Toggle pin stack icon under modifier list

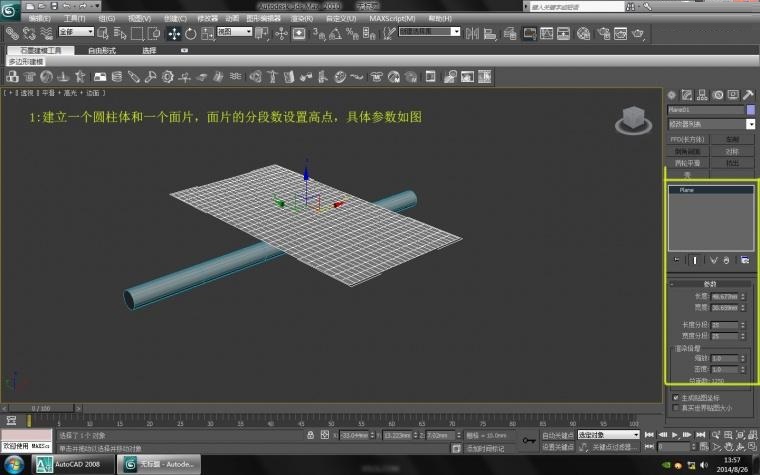click(x=677, y=260)
